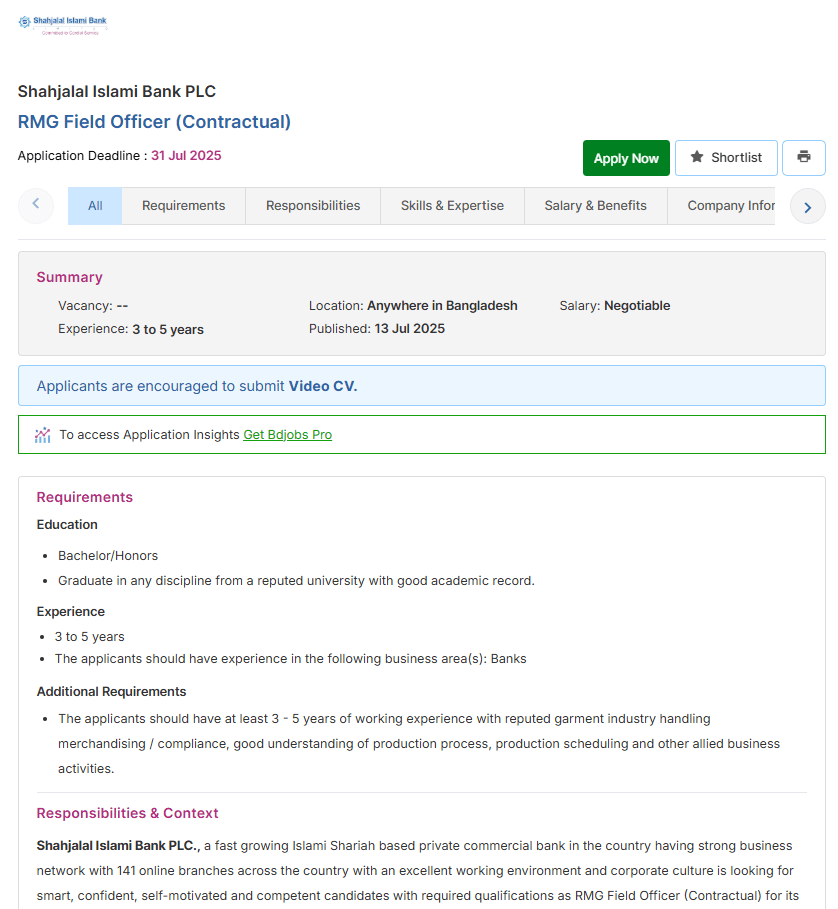
Task: Click the Summary section heading
Action: pos(69,277)
